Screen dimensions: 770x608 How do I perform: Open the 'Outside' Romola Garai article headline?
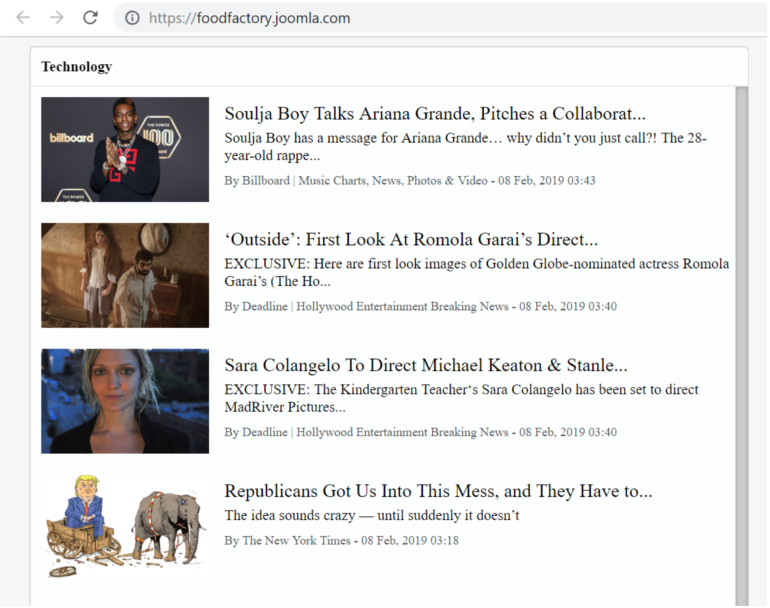tap(410, 240)
